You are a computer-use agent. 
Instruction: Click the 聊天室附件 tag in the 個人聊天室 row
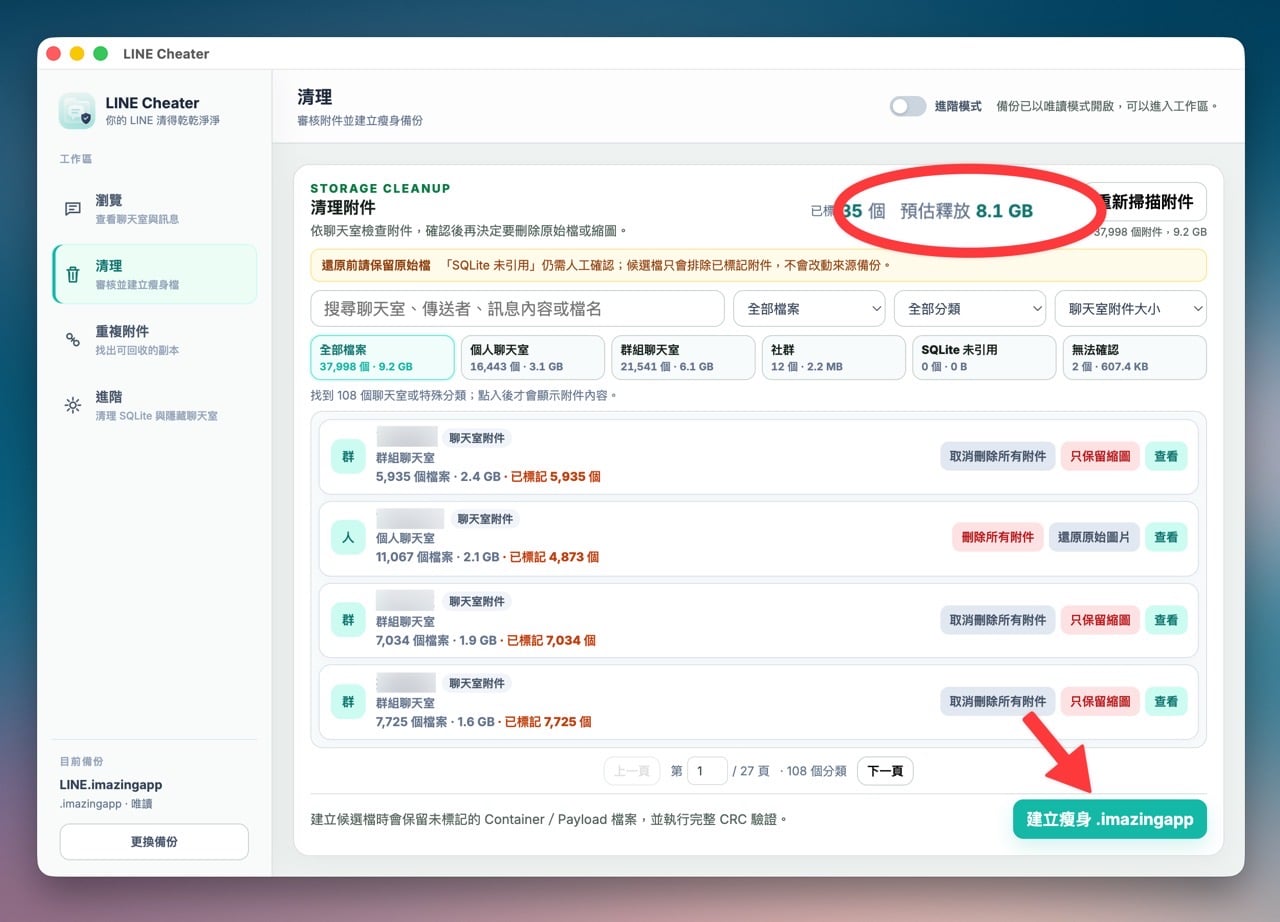coord(485,519)
